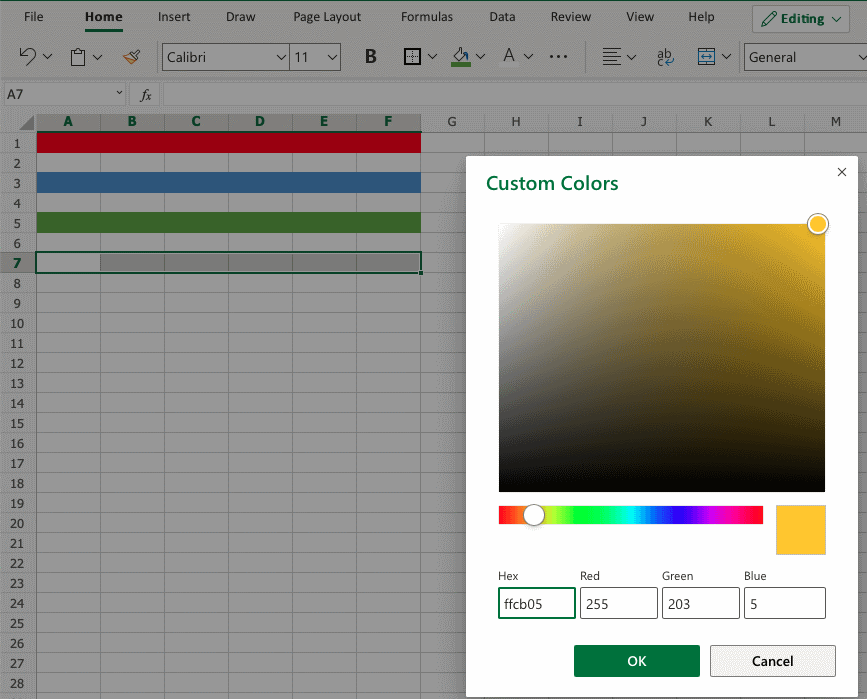Click the Merge cells icon
Screen dimensions: 867x699
(x=707, y=57)
